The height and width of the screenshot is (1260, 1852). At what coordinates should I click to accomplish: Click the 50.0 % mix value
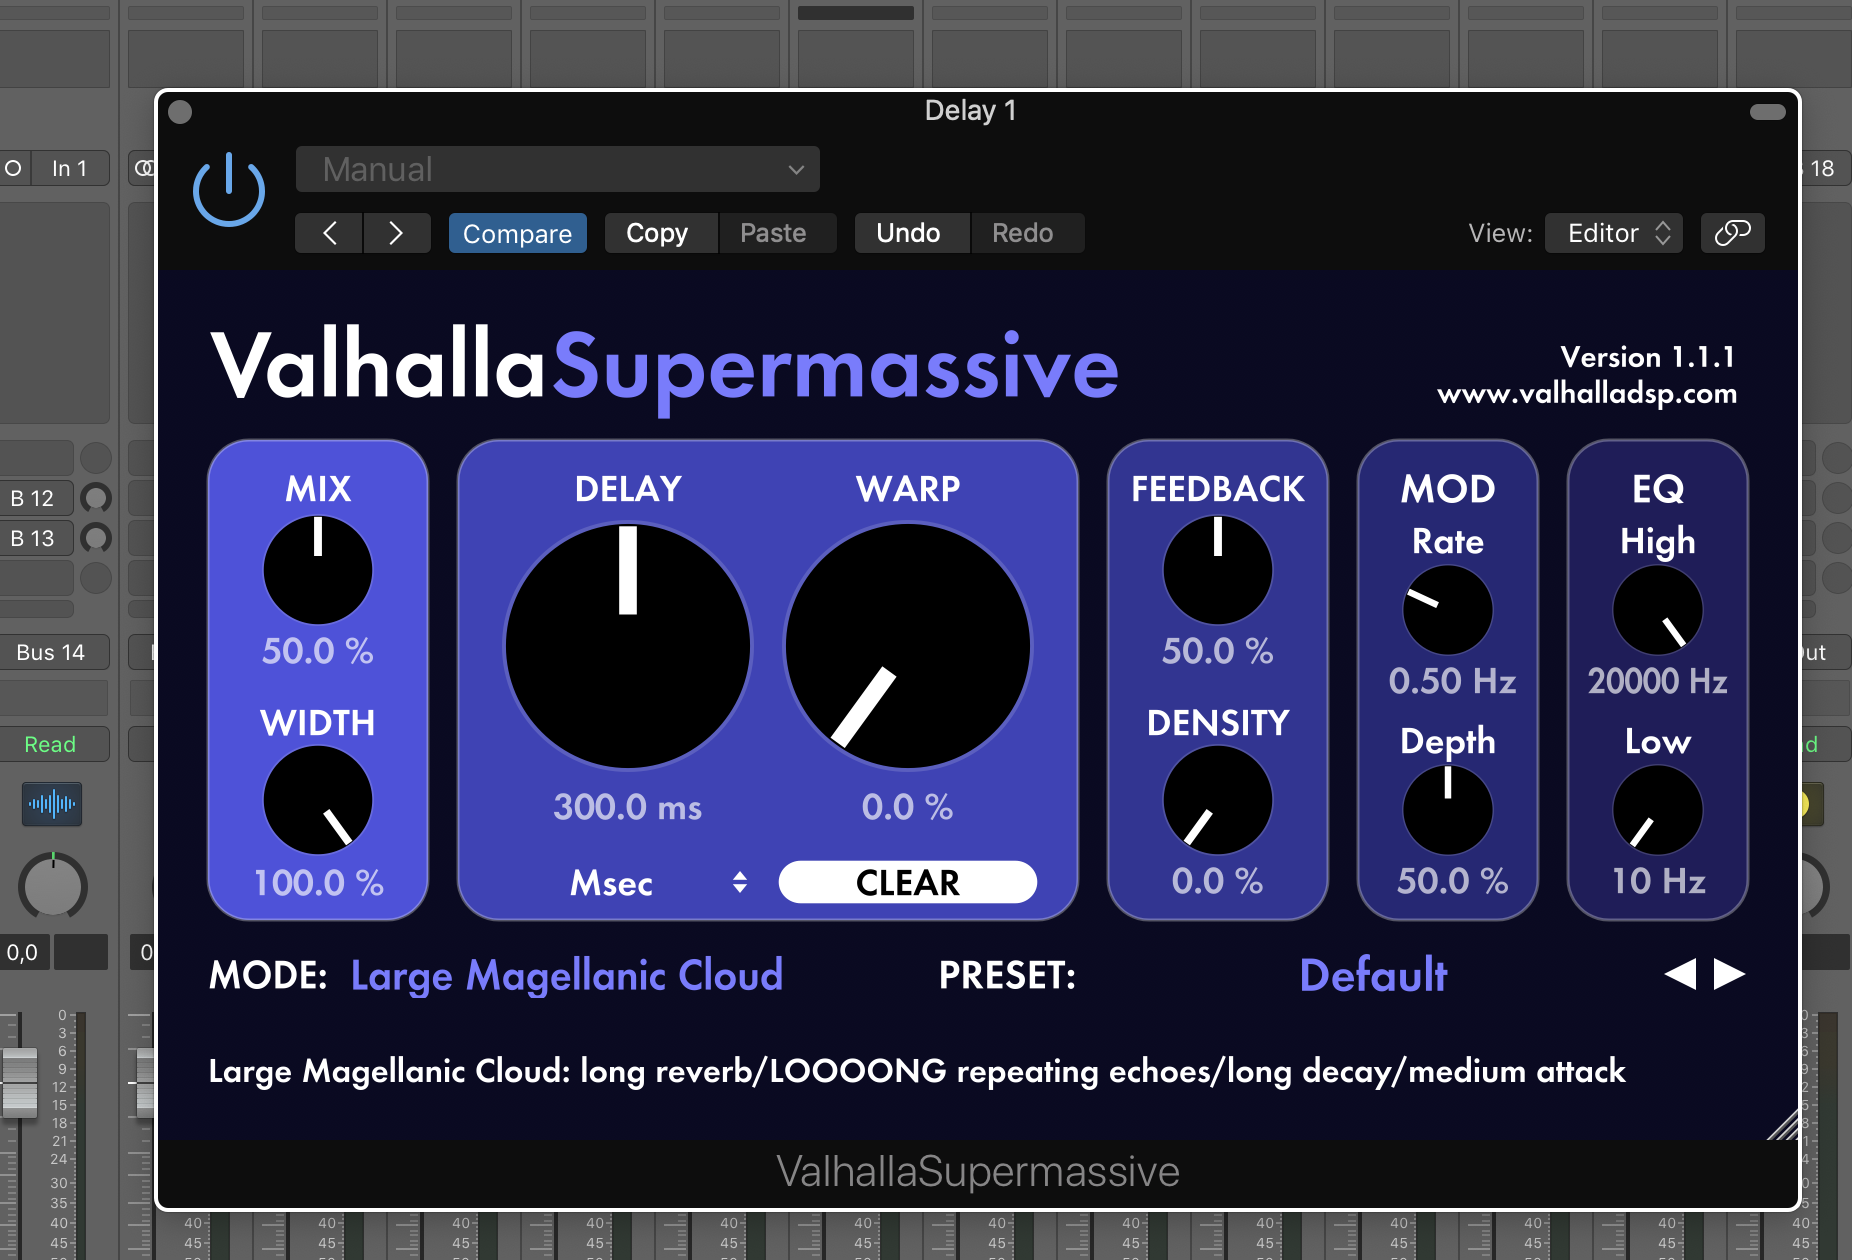click(x=318, y=651)
